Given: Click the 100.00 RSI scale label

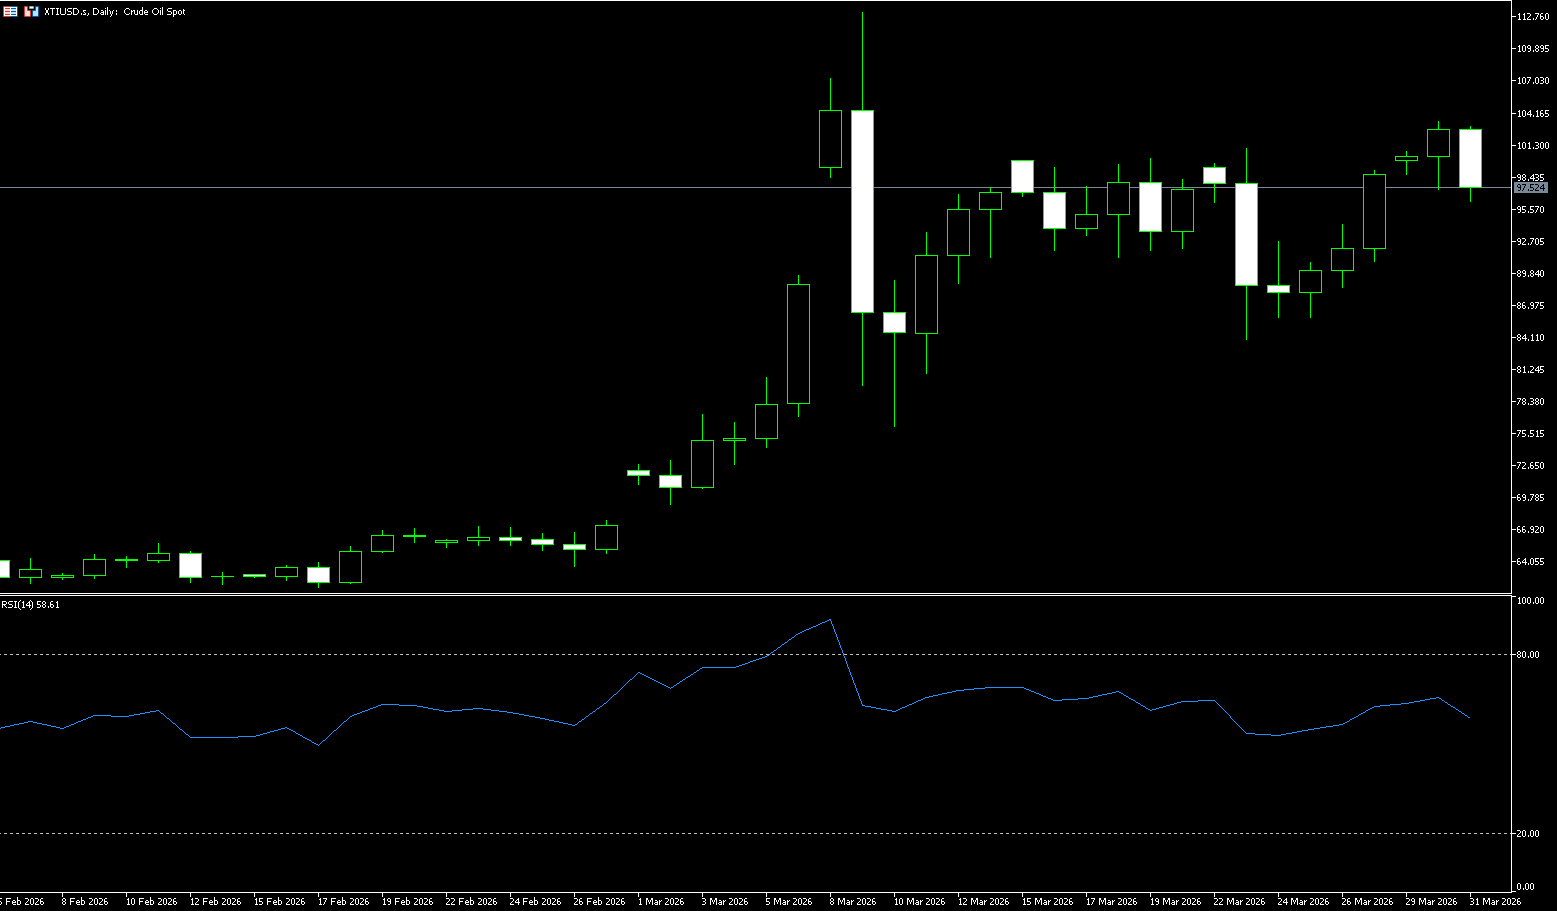Looking at the screenshot, I should pos(1529,601).
